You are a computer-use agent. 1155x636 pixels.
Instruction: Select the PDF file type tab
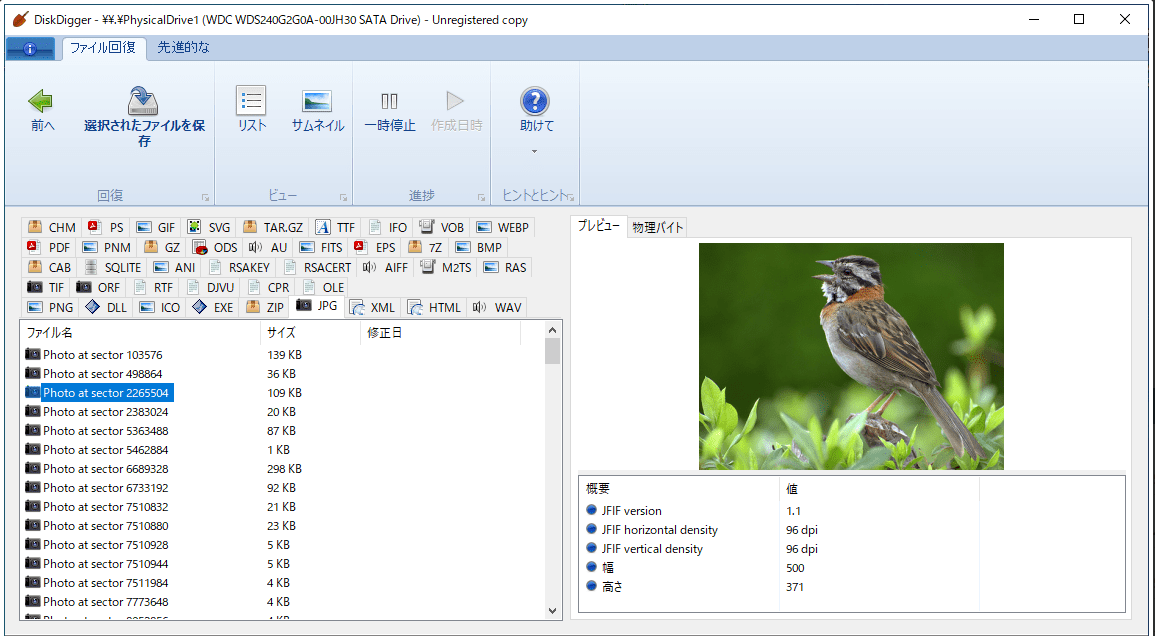tap(49, 247)
